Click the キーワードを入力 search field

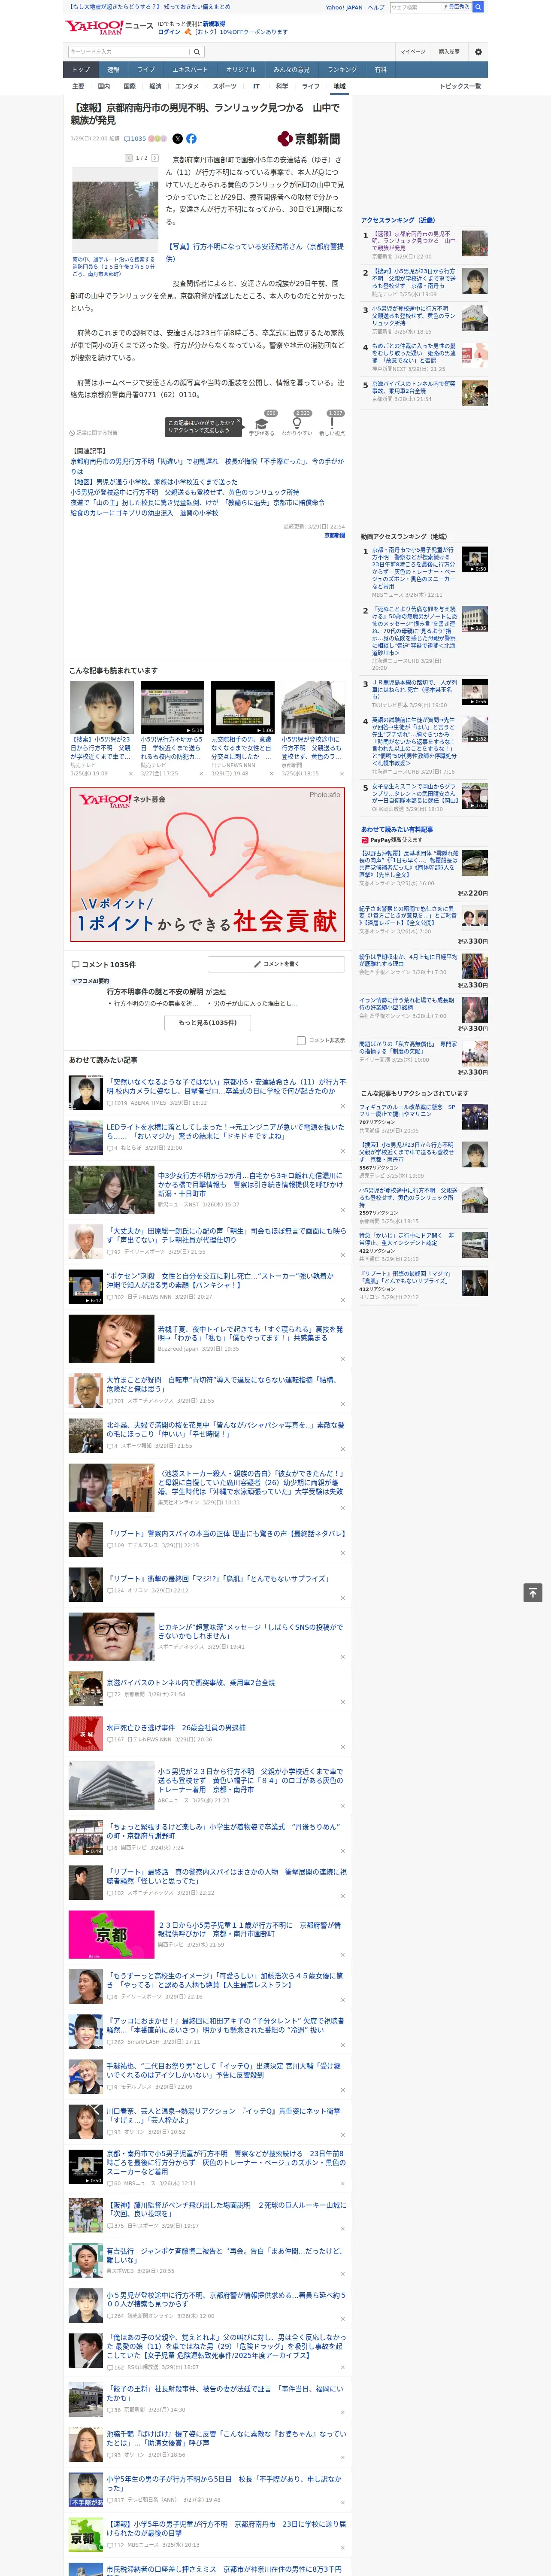(129, 51)
